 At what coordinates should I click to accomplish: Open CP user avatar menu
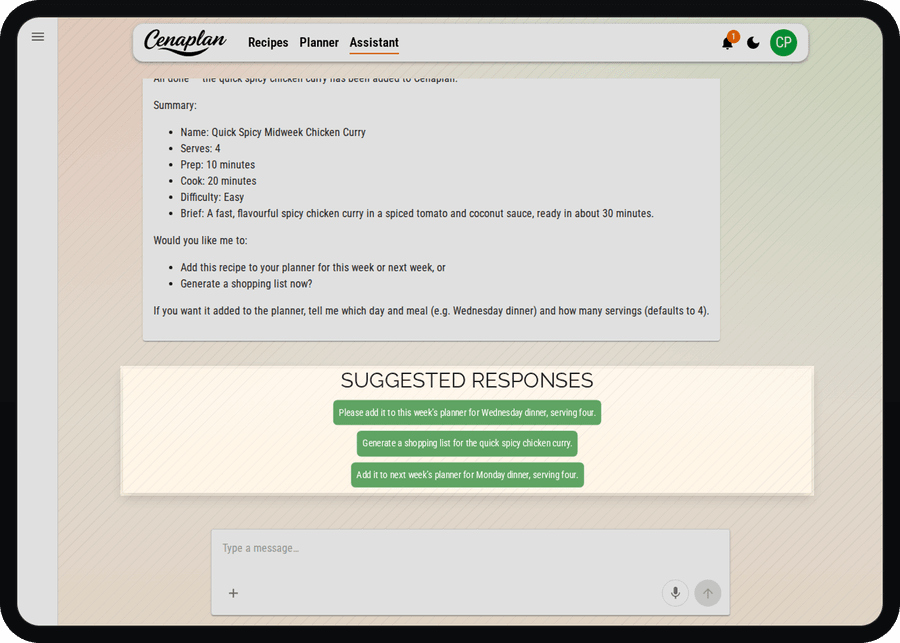pos(783,42)
